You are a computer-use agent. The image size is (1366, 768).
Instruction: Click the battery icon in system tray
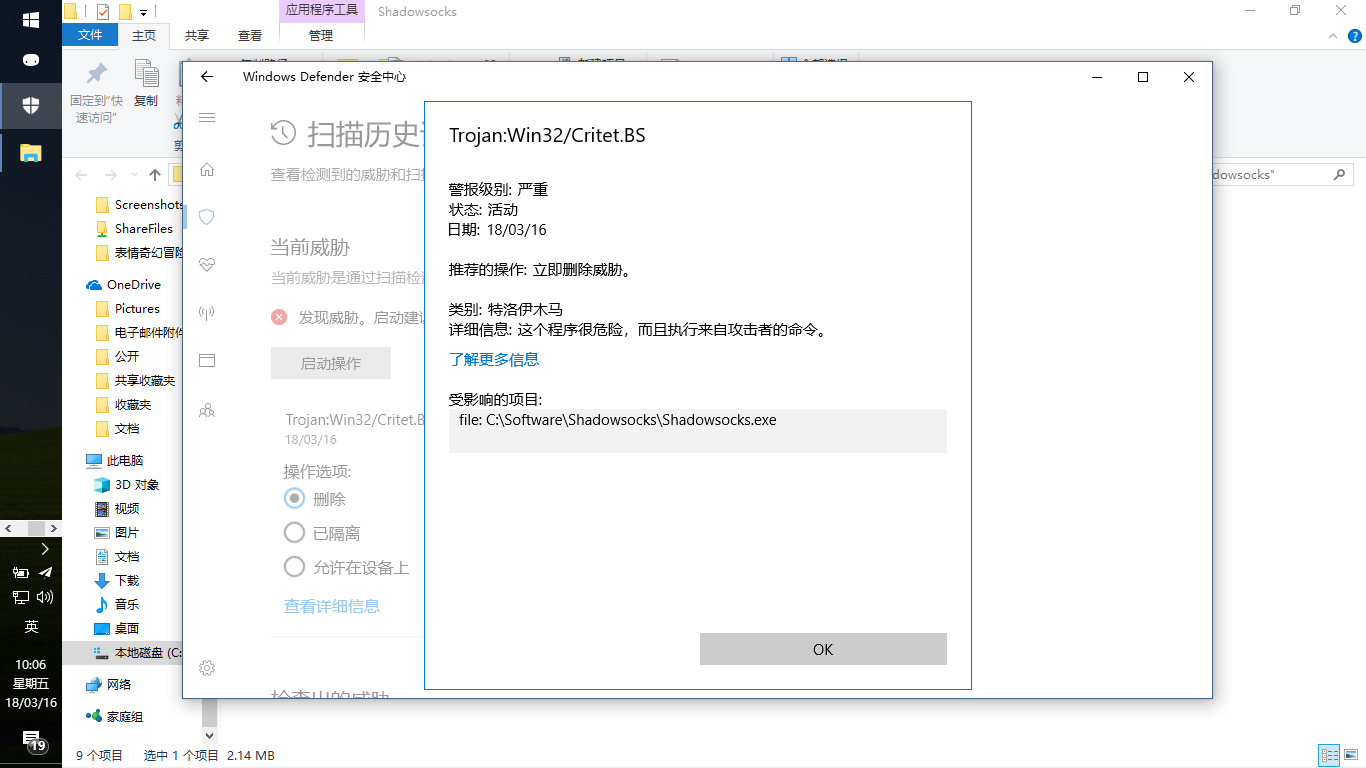point(20,573)
